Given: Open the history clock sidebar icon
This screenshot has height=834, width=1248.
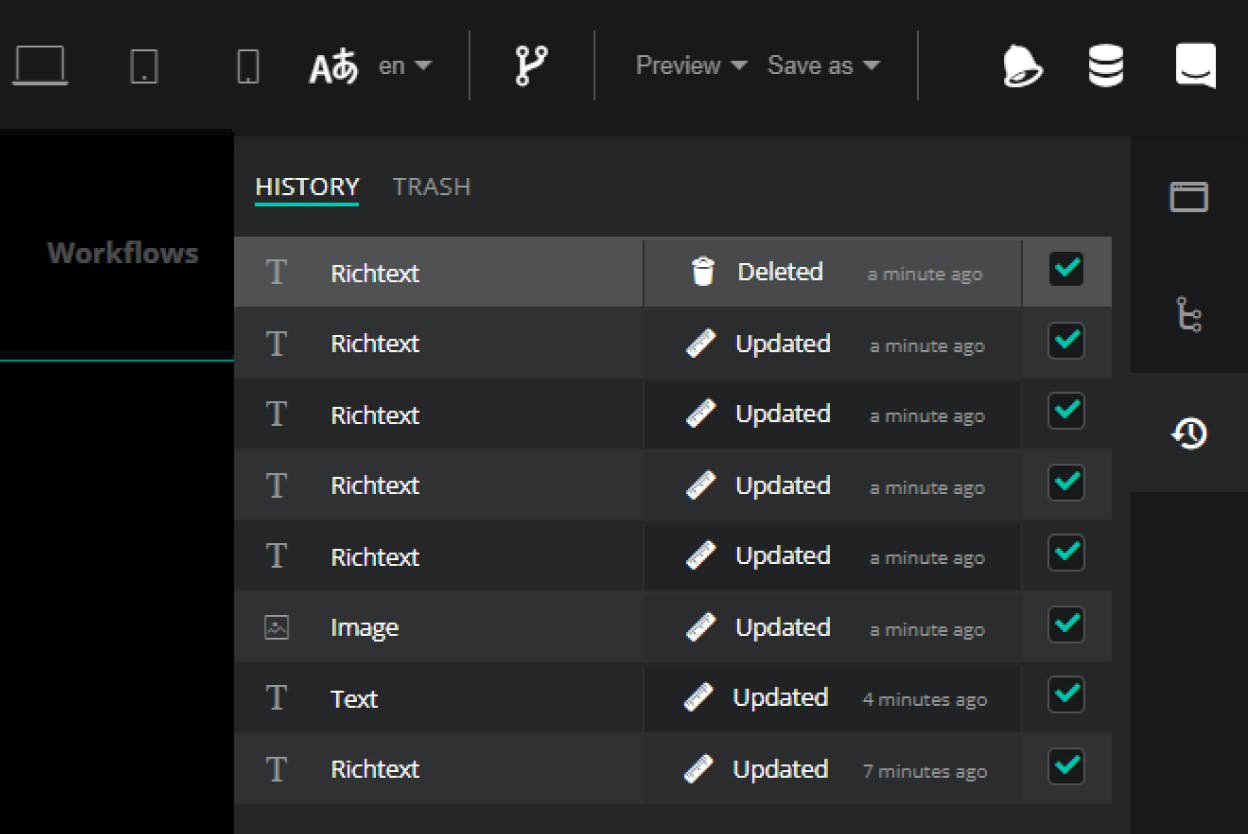Looking at the screenshot, I should click(1189, 433).
